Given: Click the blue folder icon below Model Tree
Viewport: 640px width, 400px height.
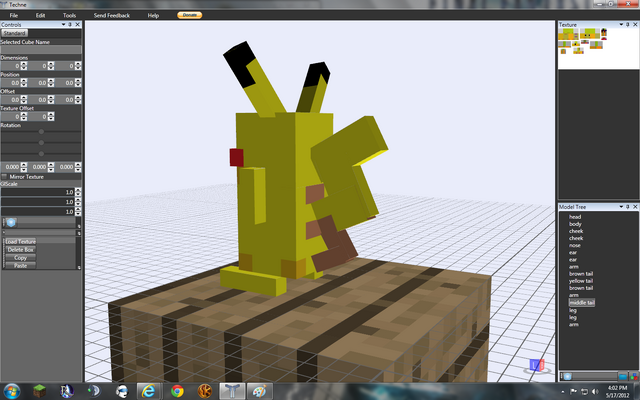Looking at the screenshot, I should (623, 376).
